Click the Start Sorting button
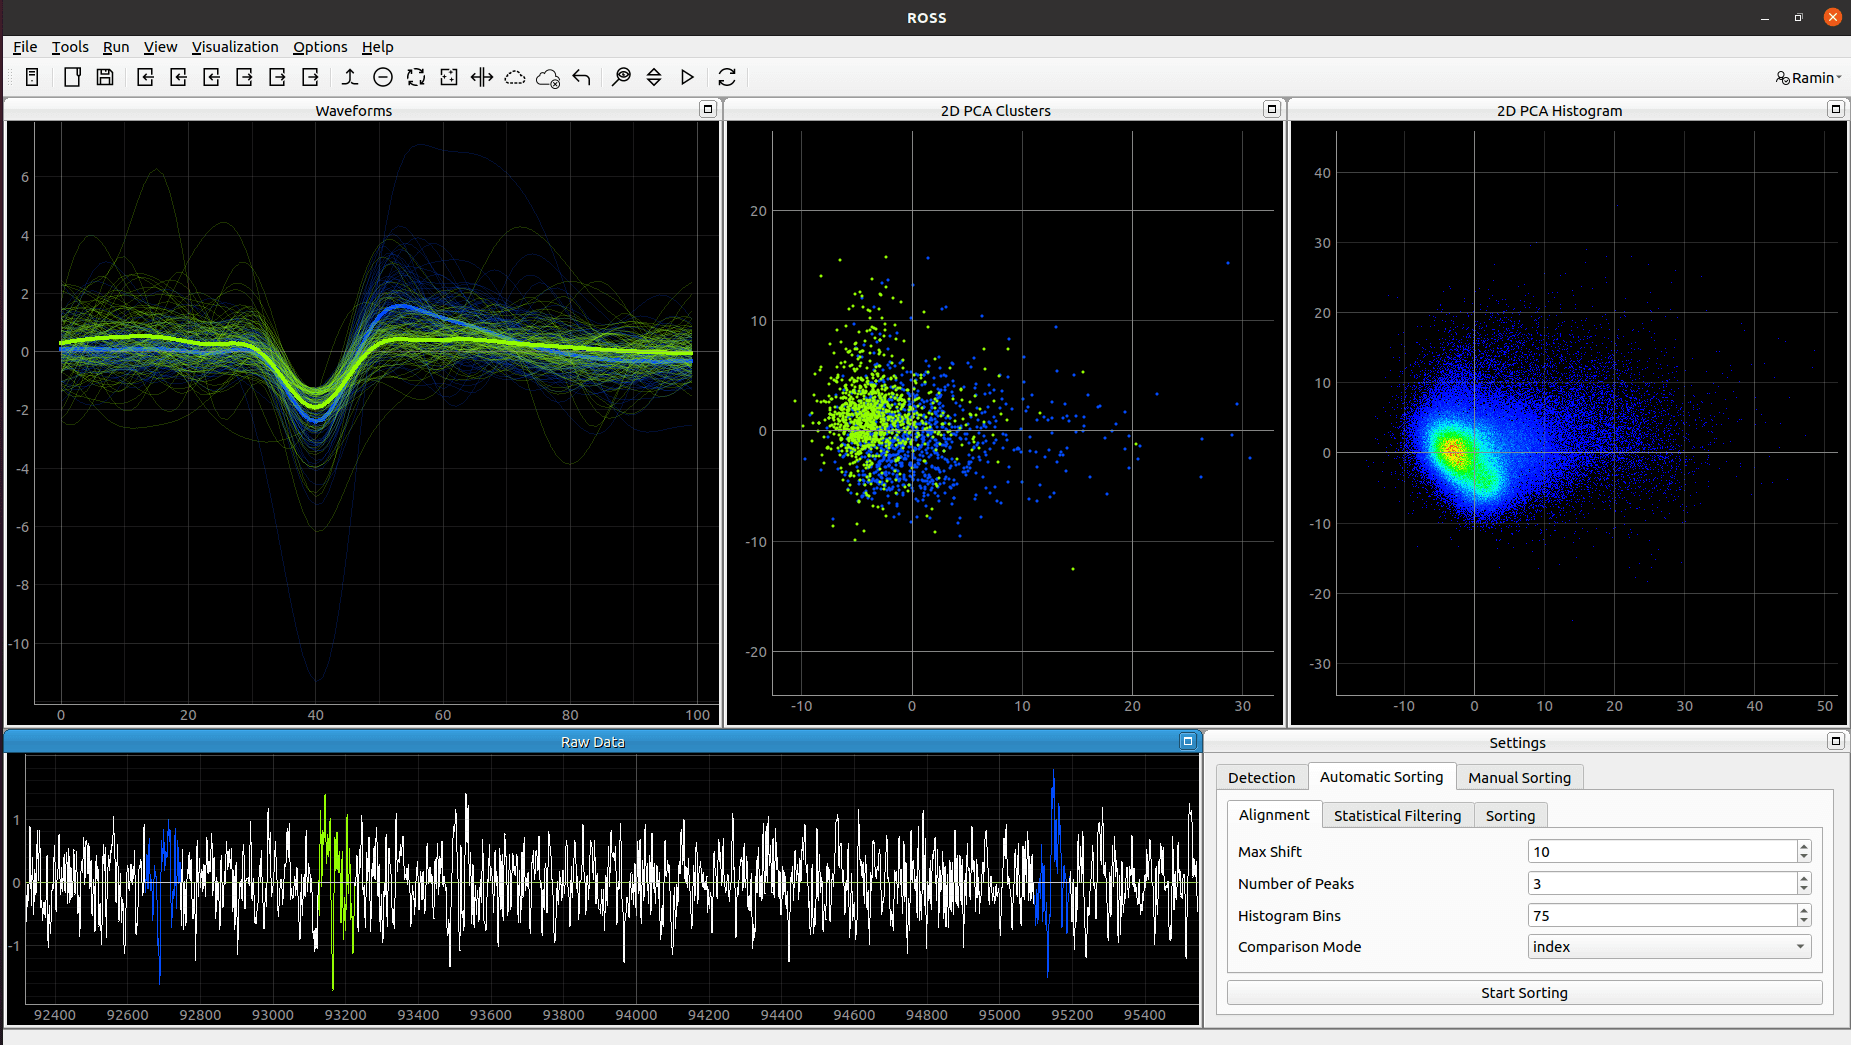This screenshot has width=1851, height=1045. point(1524,992)
